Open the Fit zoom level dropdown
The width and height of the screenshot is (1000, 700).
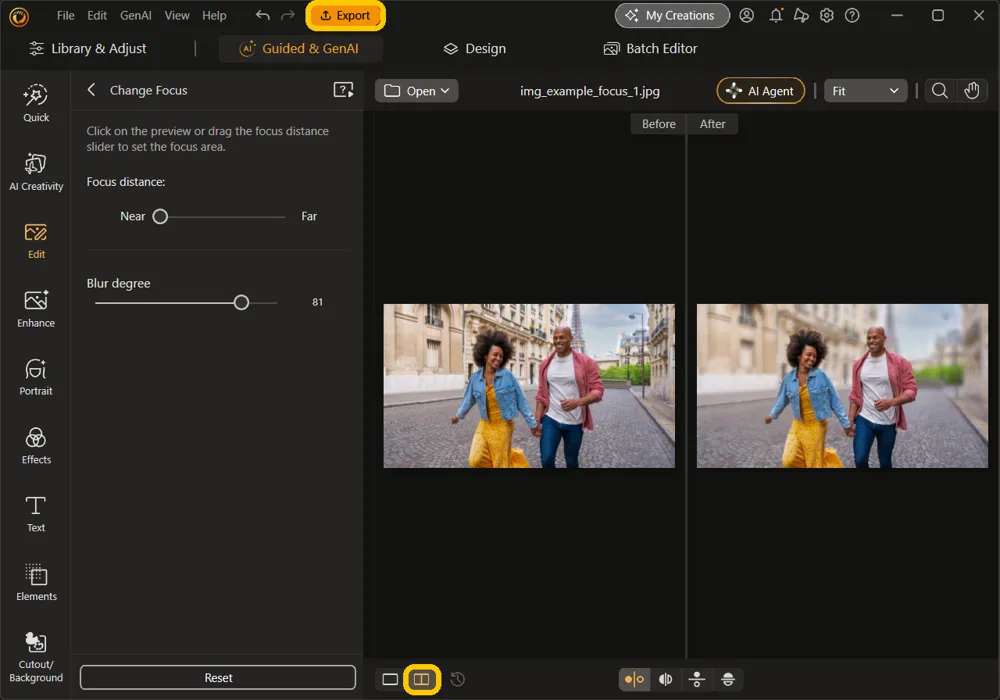[x=865, y=91]
